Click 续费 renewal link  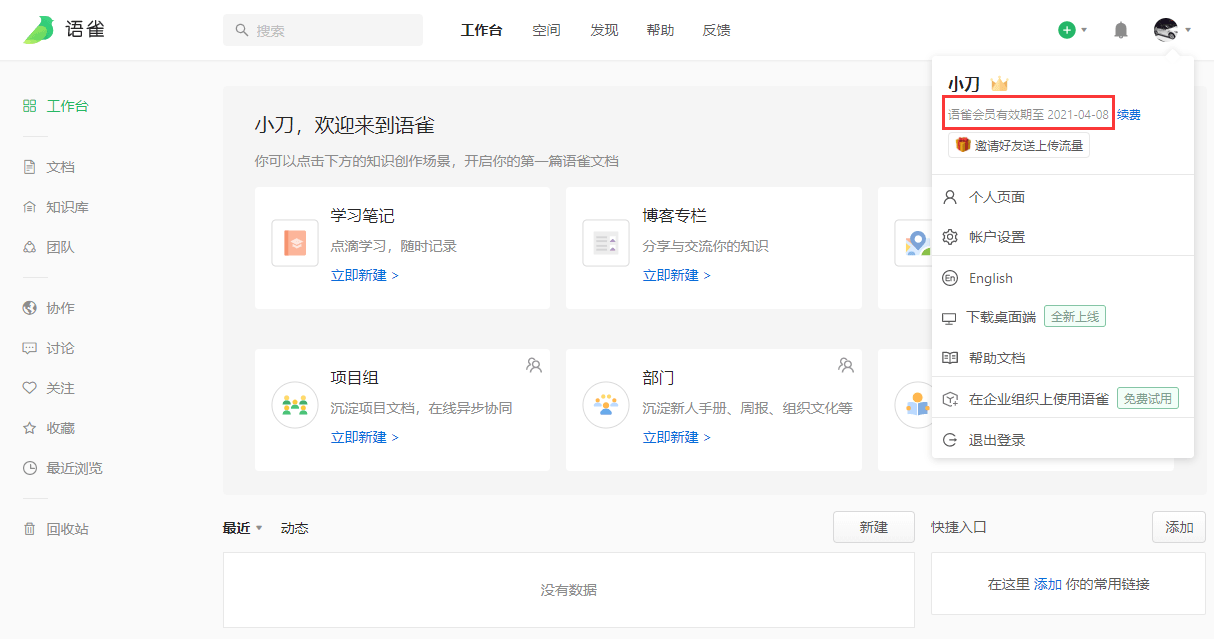tap(1129, 114)
